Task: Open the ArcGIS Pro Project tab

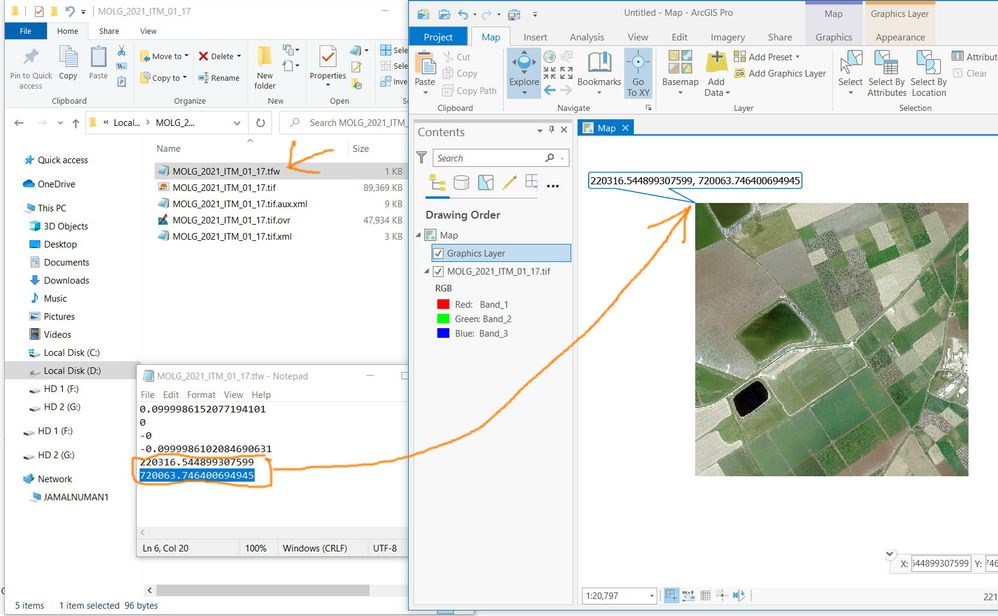Action: (x=438, y=37)
